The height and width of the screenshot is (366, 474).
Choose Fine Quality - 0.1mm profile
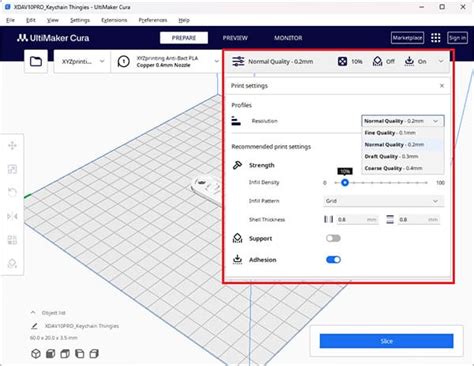tap(403, 133)
